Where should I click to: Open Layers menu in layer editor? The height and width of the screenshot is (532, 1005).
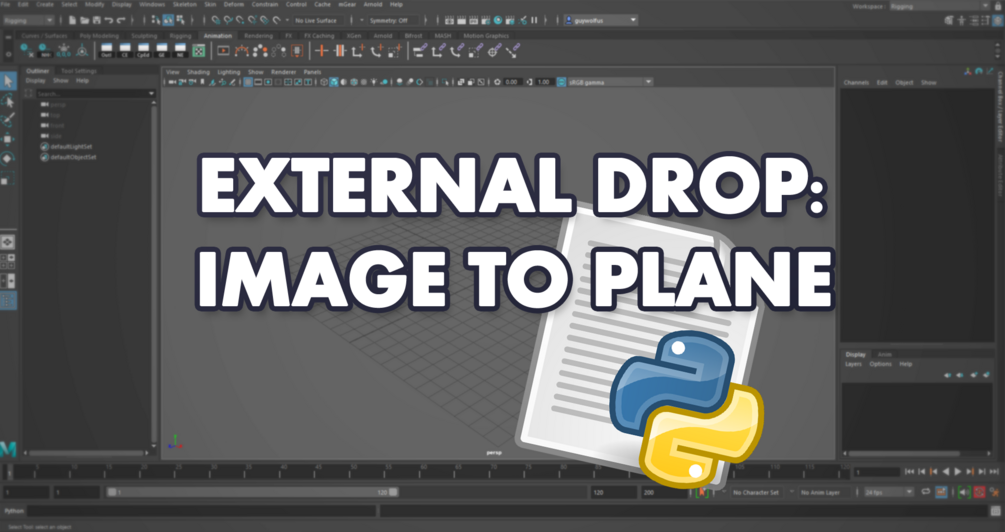[853, 364]
